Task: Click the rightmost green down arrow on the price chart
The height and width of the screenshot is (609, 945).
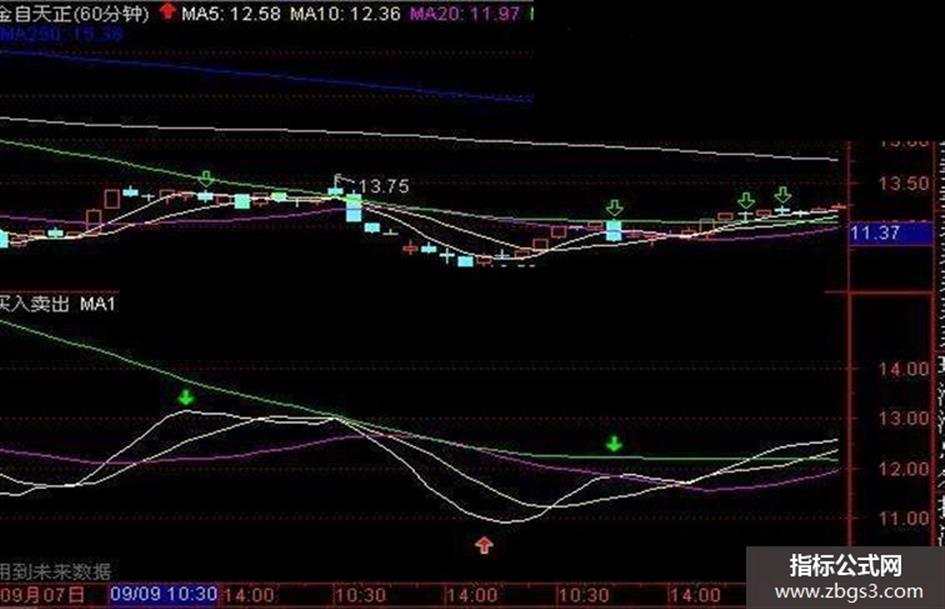Action: tap(782, 194)
